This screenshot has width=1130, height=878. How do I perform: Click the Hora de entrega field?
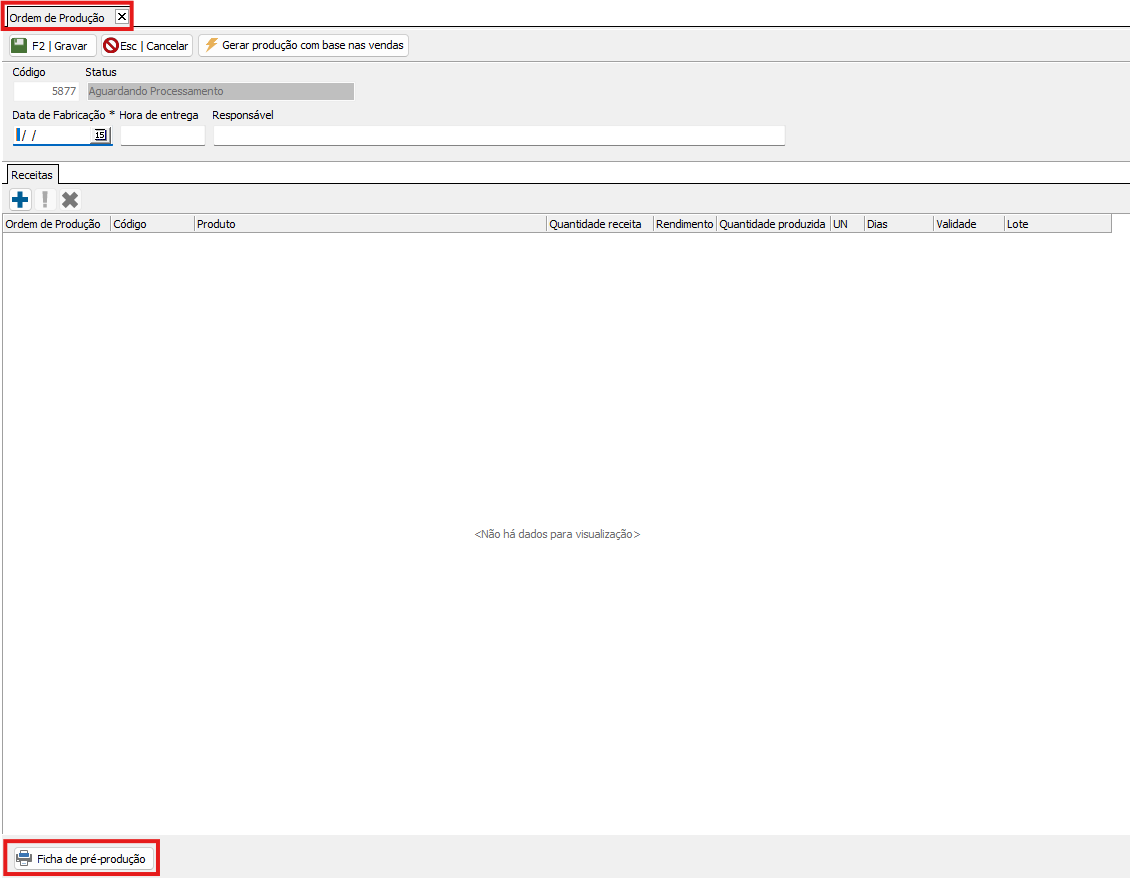click(x=162, y=135)
